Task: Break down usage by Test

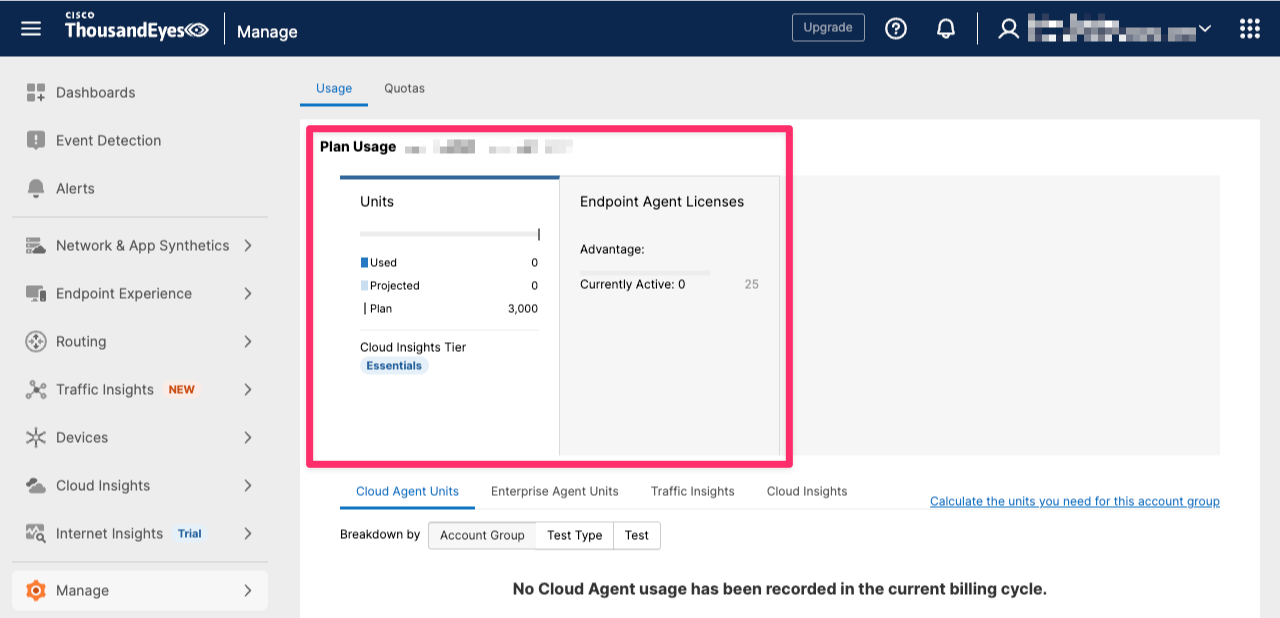Action: pos(637,535)
